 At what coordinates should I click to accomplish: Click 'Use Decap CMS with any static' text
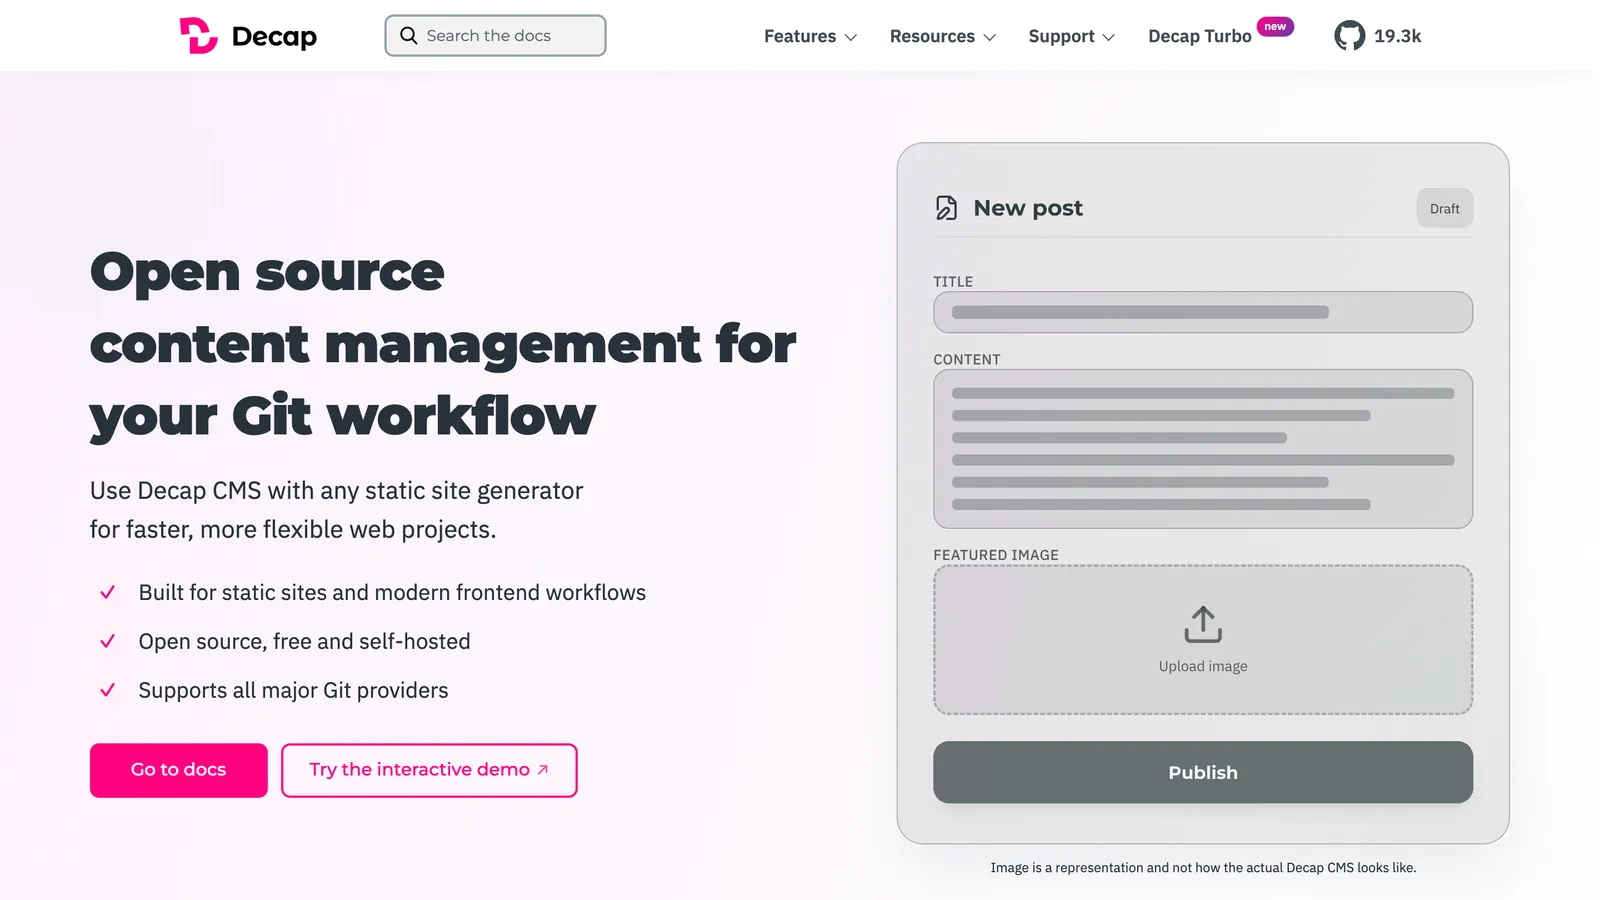[336, 510]
